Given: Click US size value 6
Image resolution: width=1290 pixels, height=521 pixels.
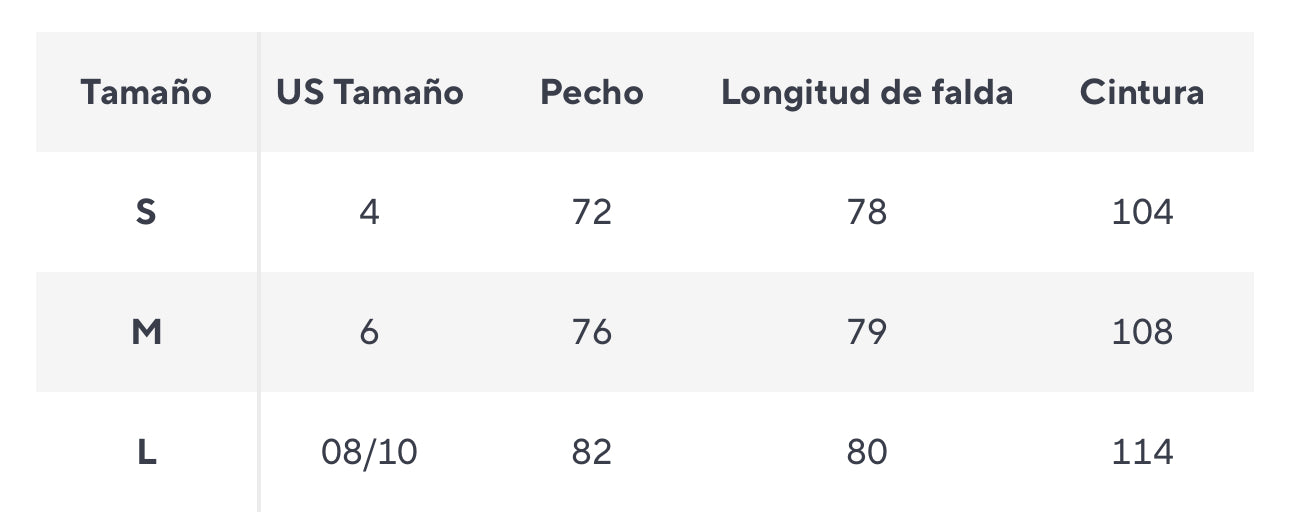Looking at the screenshot, I should click(x=370, y=332).
